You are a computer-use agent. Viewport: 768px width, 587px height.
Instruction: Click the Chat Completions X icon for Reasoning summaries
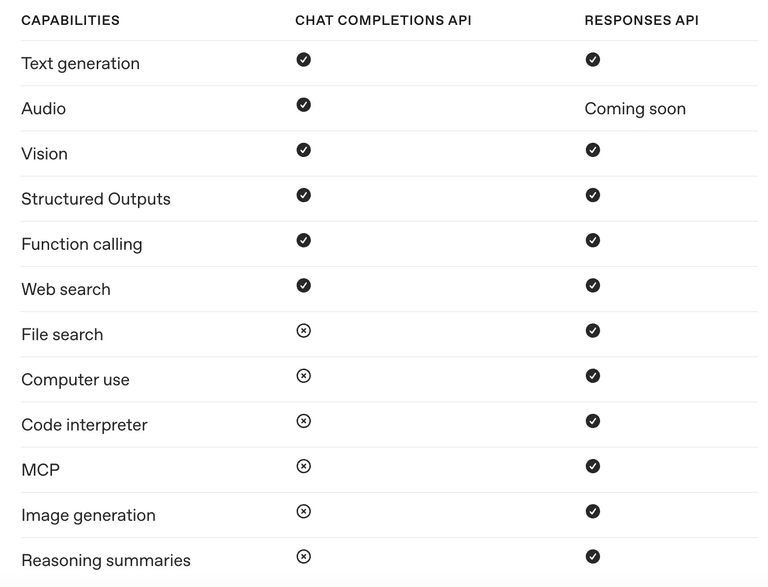304,557
